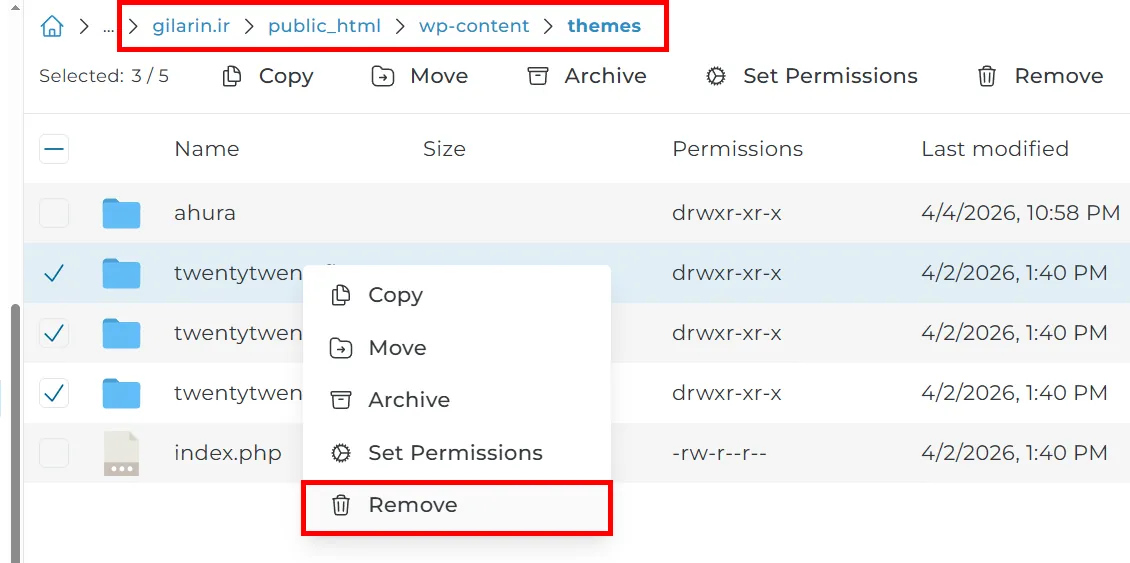Open the ahura folder icon
The image size is (1130, 563).
pos(121,213)
